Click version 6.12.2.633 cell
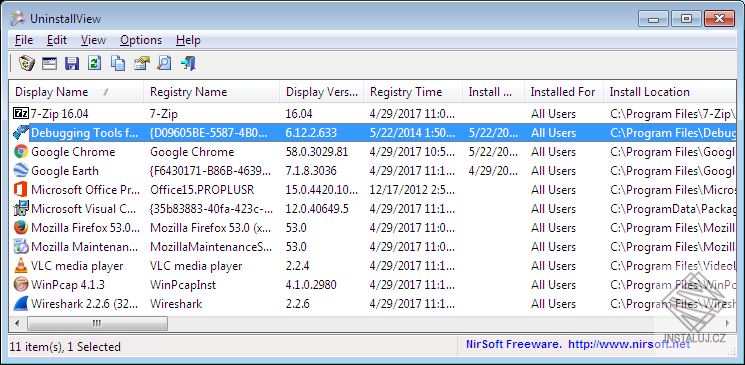Screen dimensions: 745x365 click(311, 133)
